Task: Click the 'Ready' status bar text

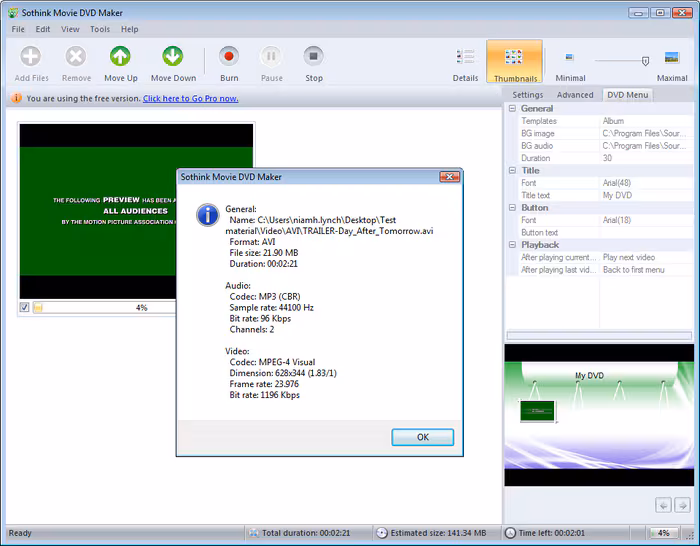Action: coord(20,533)
